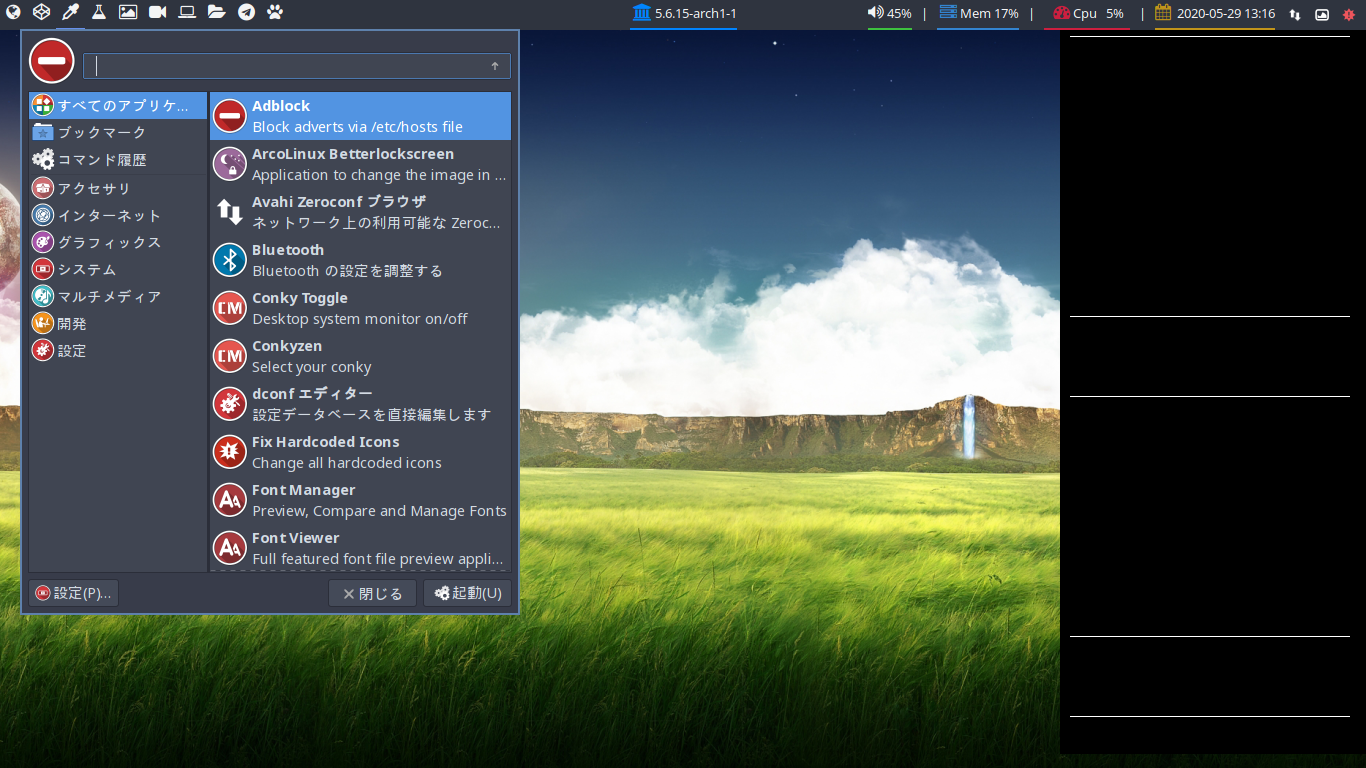The height and width of the screenshot is (768, 1366).
Task: Click the video camera workspace icon
Action: [158, 13]
